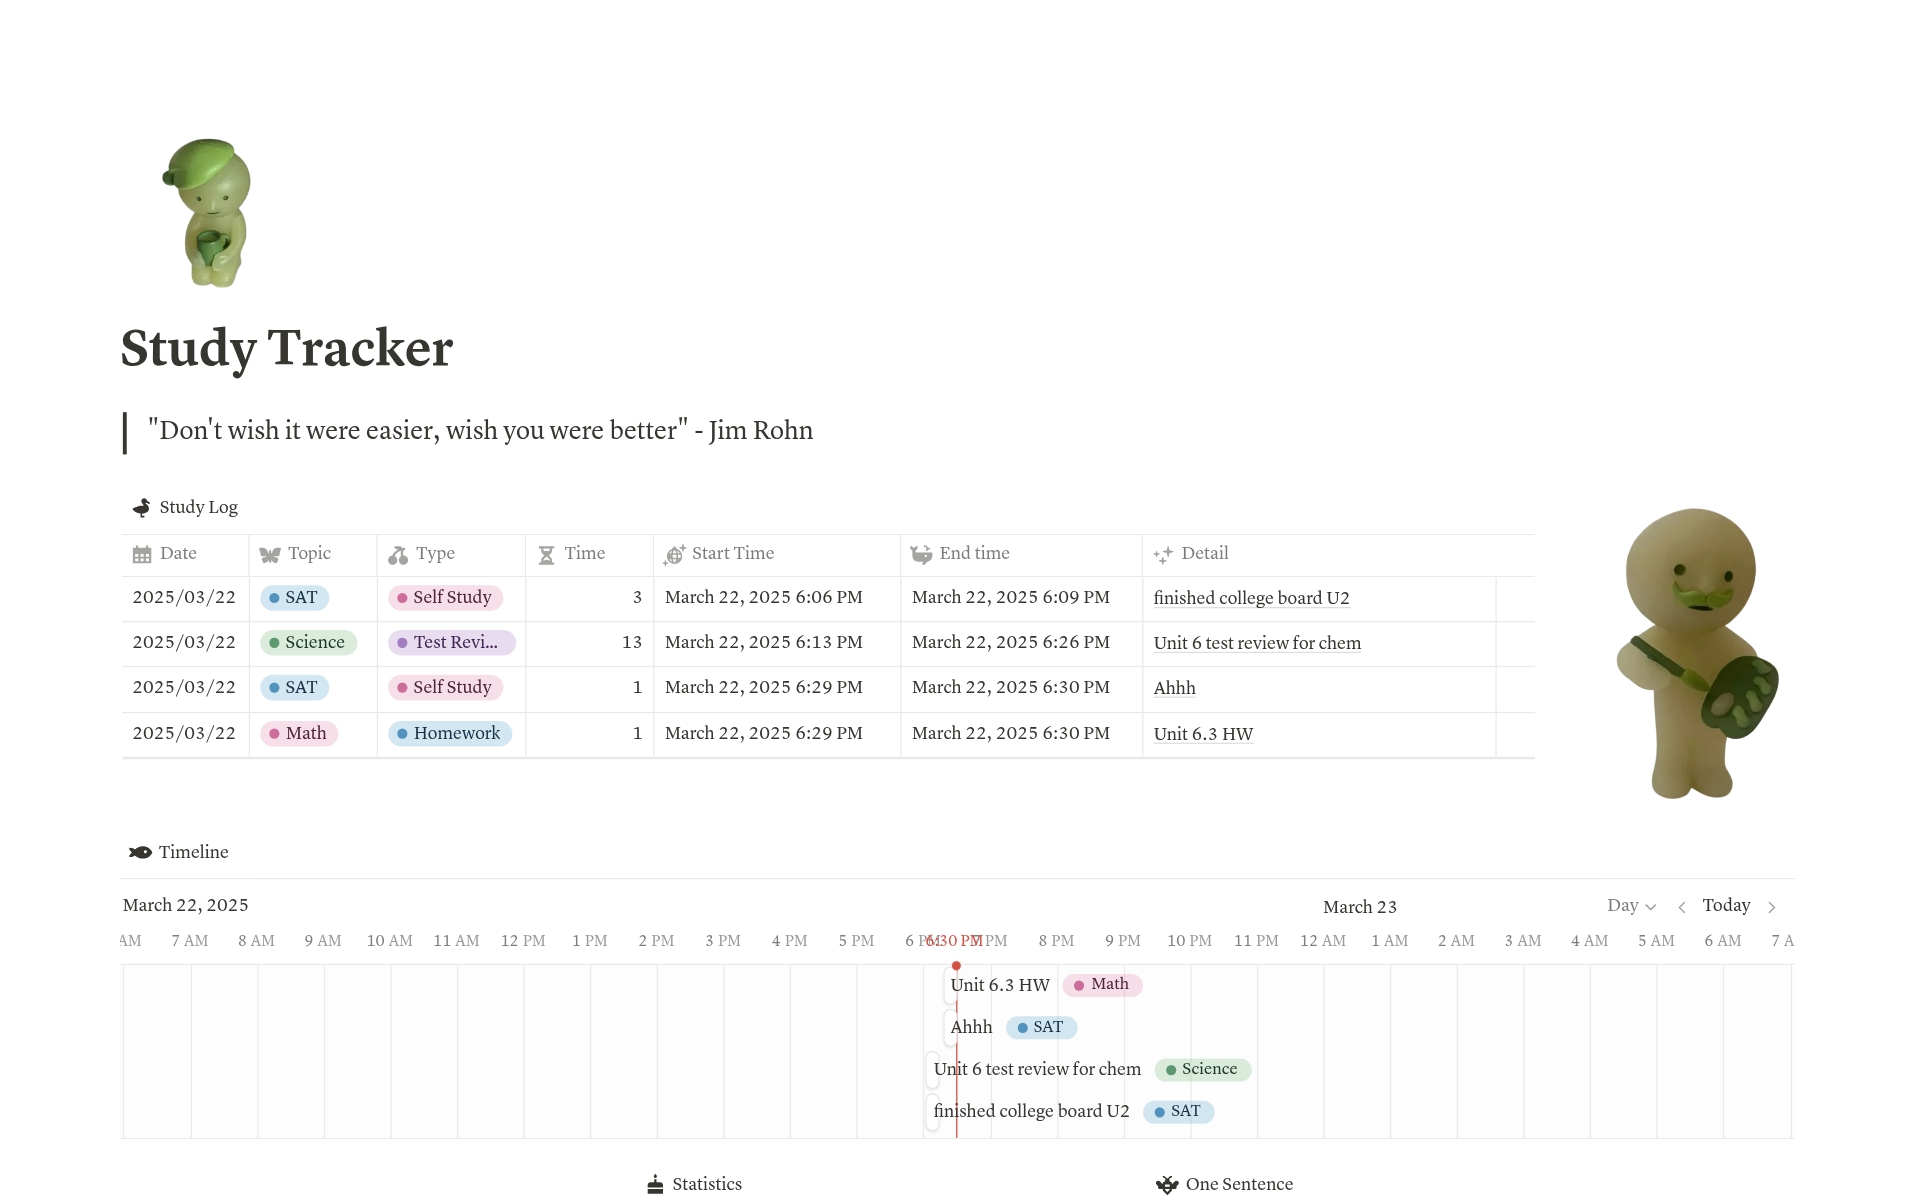Click the cake icon beside Statistics
Screen dimensions: 1920x1199
[x=655, y=1184]
